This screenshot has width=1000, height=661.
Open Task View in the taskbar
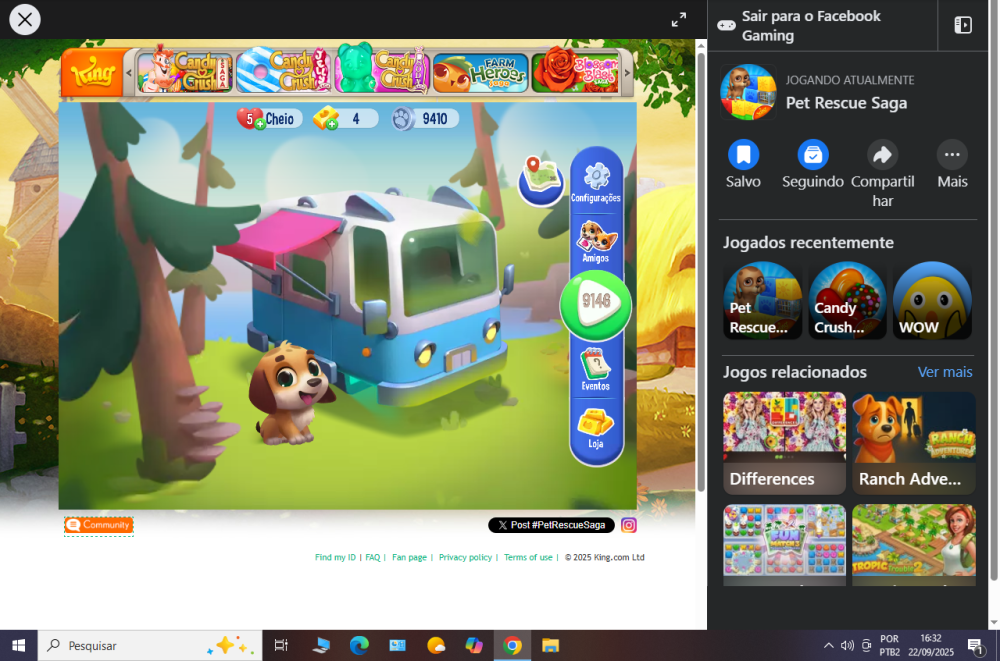(281, 646)
